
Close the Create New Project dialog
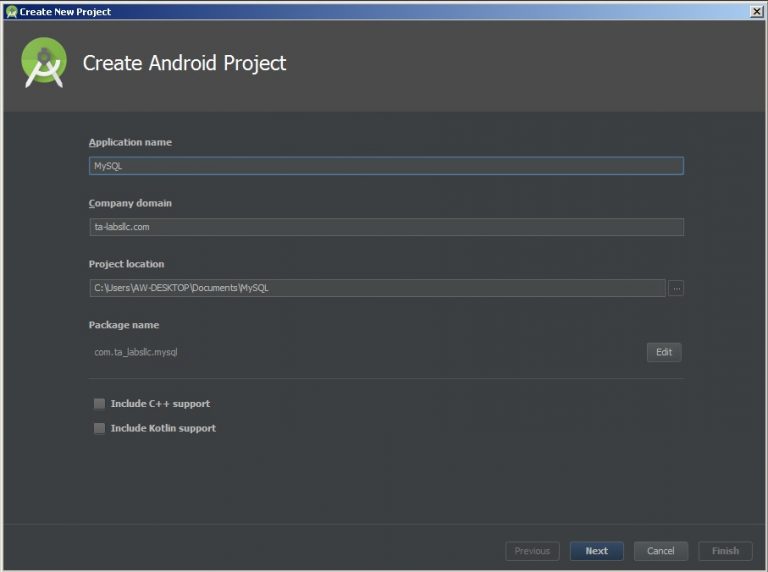point(756,11)
